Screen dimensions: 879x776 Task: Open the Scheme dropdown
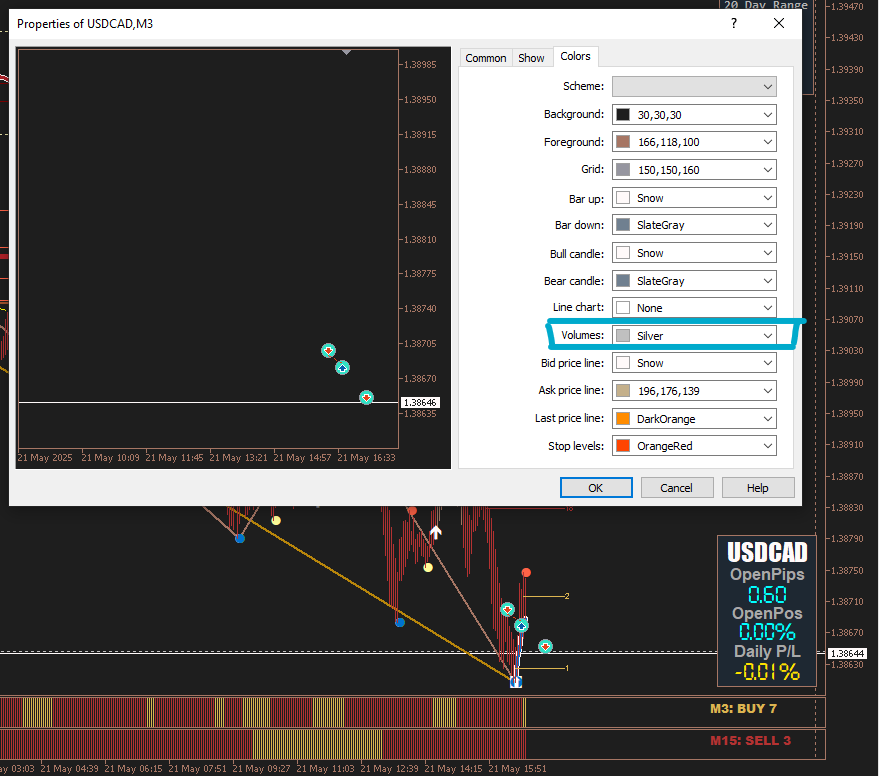pyautogui.click(x=694, y=87)
